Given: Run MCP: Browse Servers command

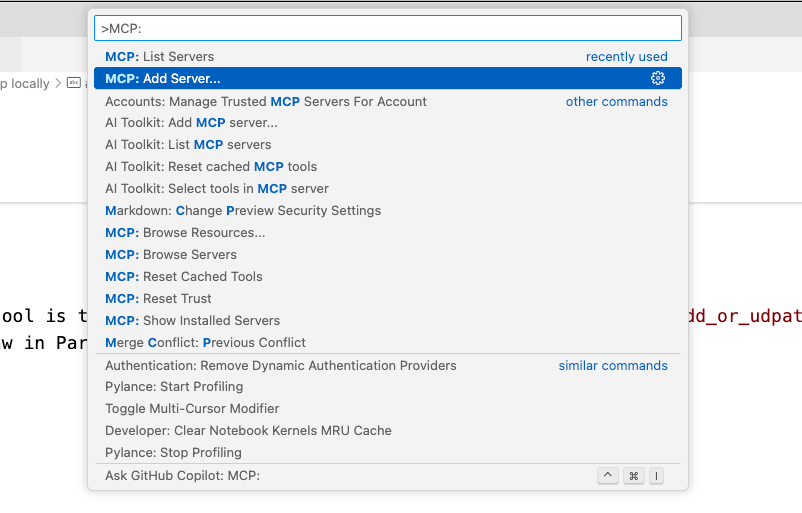Looking at the screenshot, I should coord(388,255).
